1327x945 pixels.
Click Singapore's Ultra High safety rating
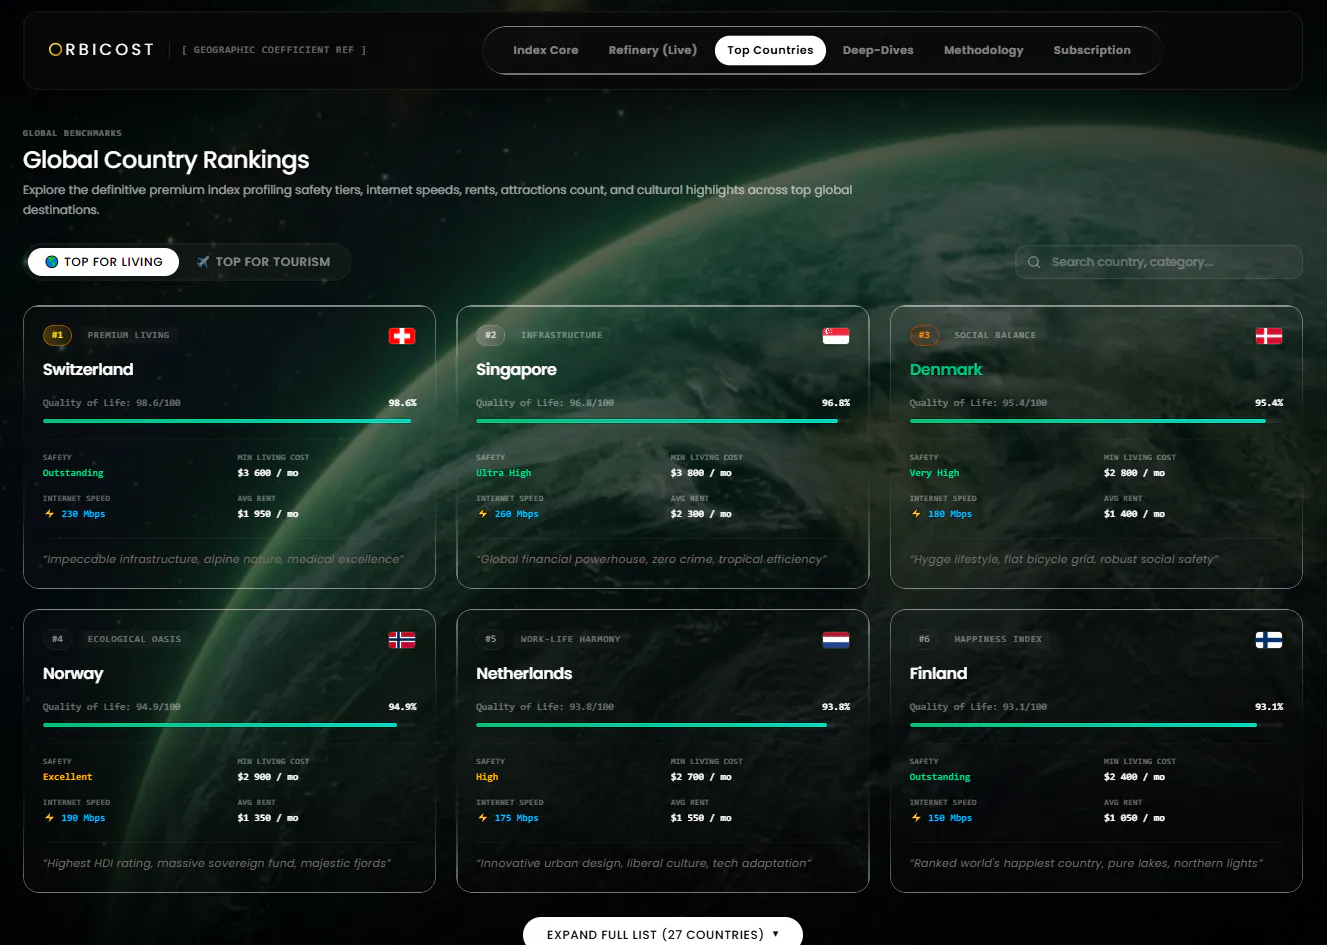[x=504, y=473]
